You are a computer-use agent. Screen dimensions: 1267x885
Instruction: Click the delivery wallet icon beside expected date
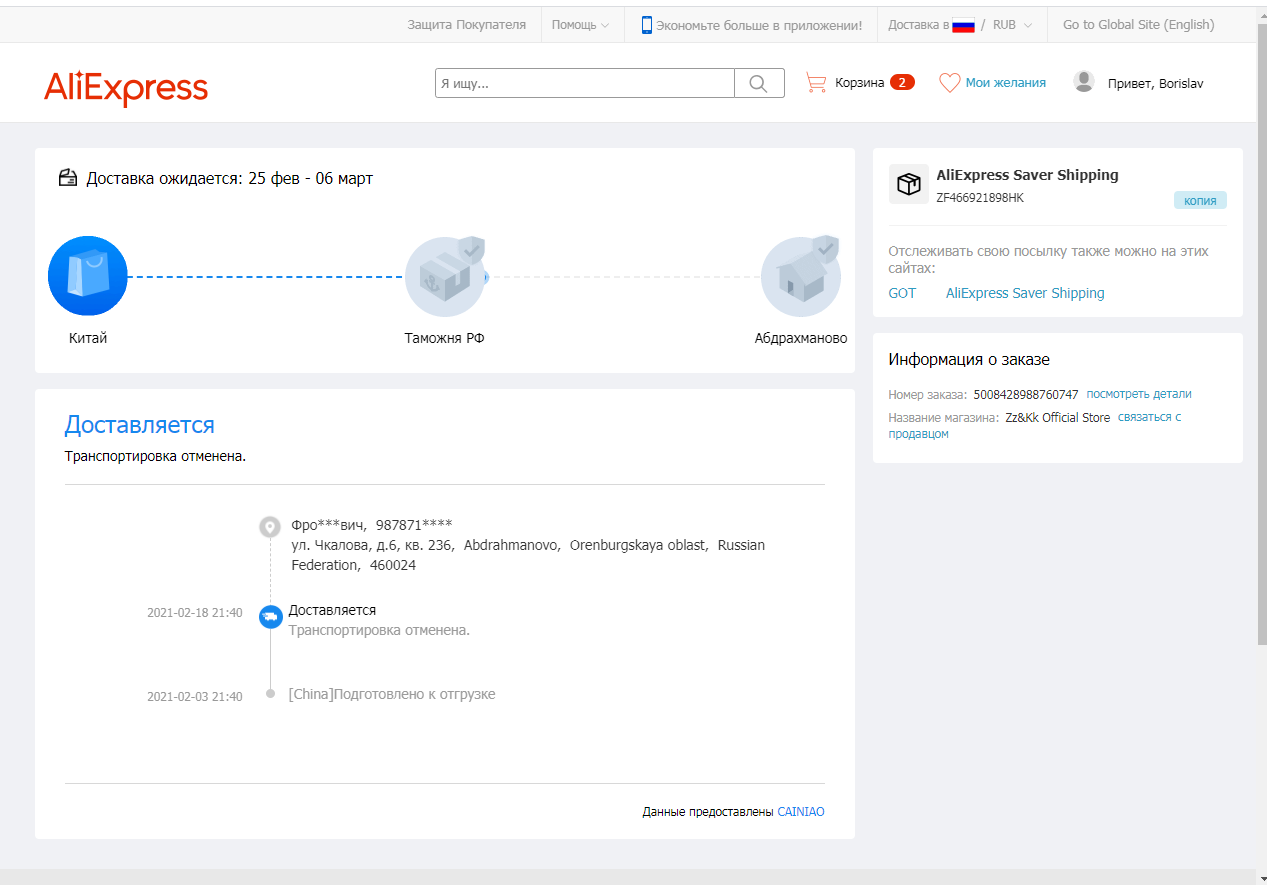[x=68, y=178]
